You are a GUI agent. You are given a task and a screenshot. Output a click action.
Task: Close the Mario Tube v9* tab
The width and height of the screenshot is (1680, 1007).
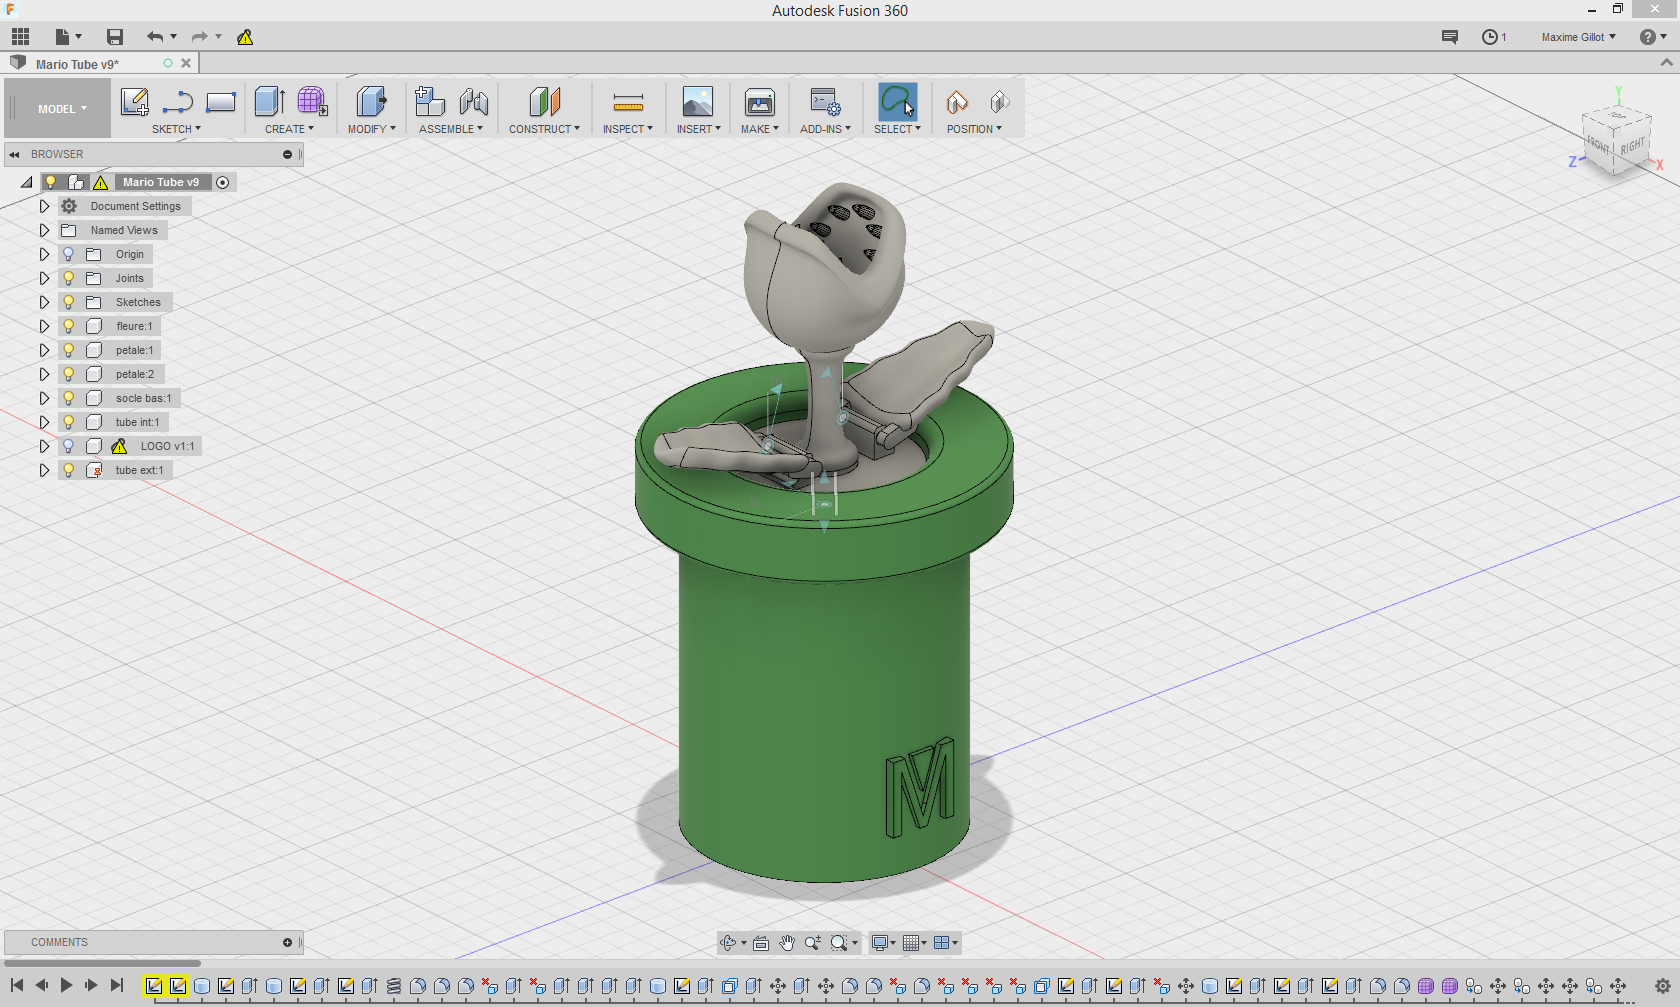coord(186,63)
